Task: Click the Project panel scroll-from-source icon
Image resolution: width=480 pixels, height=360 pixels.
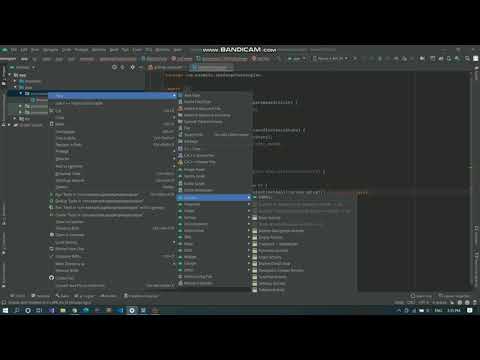Action: pyautogui.click(x=114, y=67)
